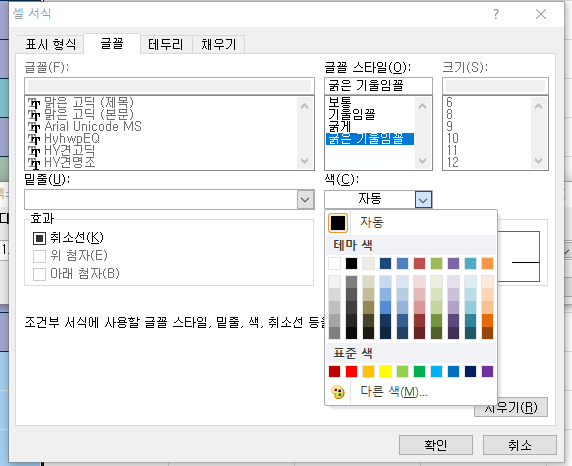Choose light green in standard colors

[x=402, y=371]
